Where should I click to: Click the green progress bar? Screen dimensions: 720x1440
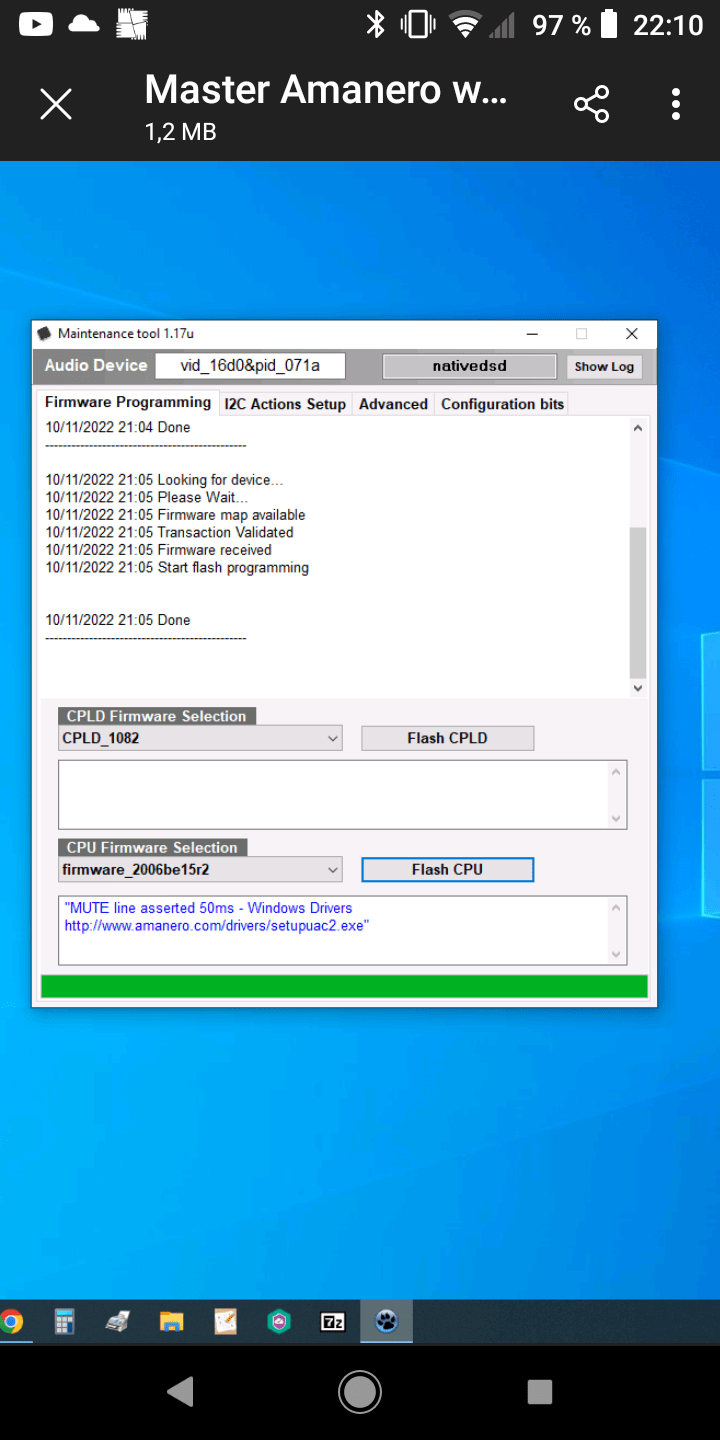click(344, 986)
